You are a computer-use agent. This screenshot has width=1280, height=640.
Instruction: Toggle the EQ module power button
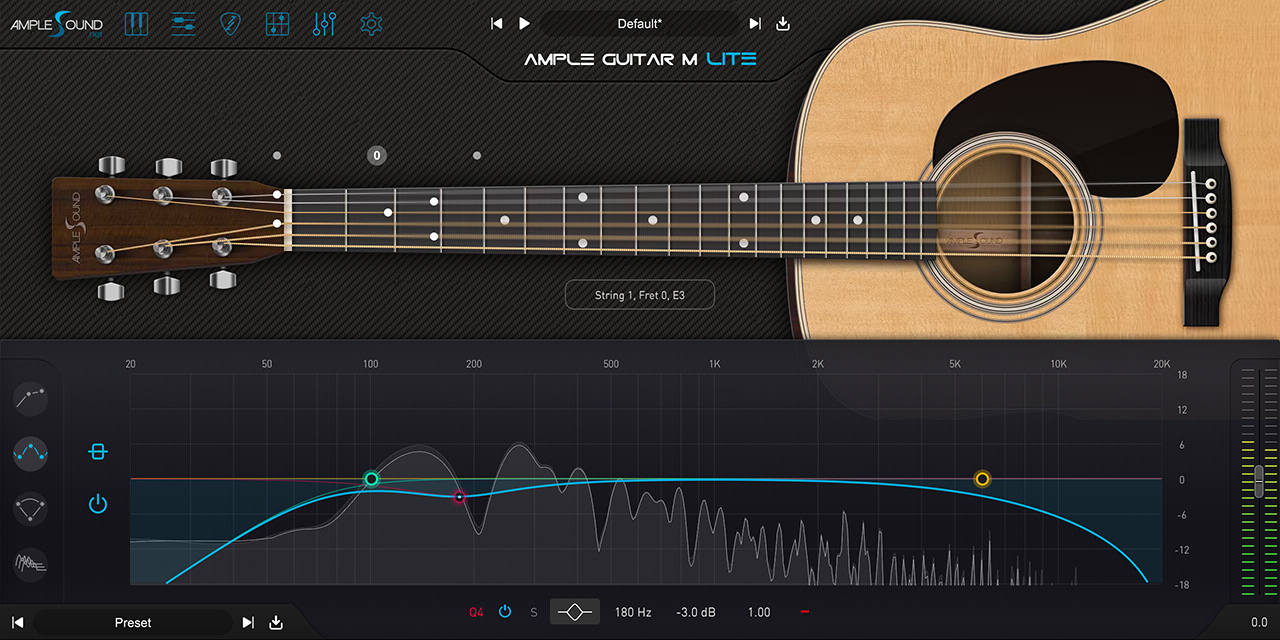pyautogui.click(x=97, y=504)
